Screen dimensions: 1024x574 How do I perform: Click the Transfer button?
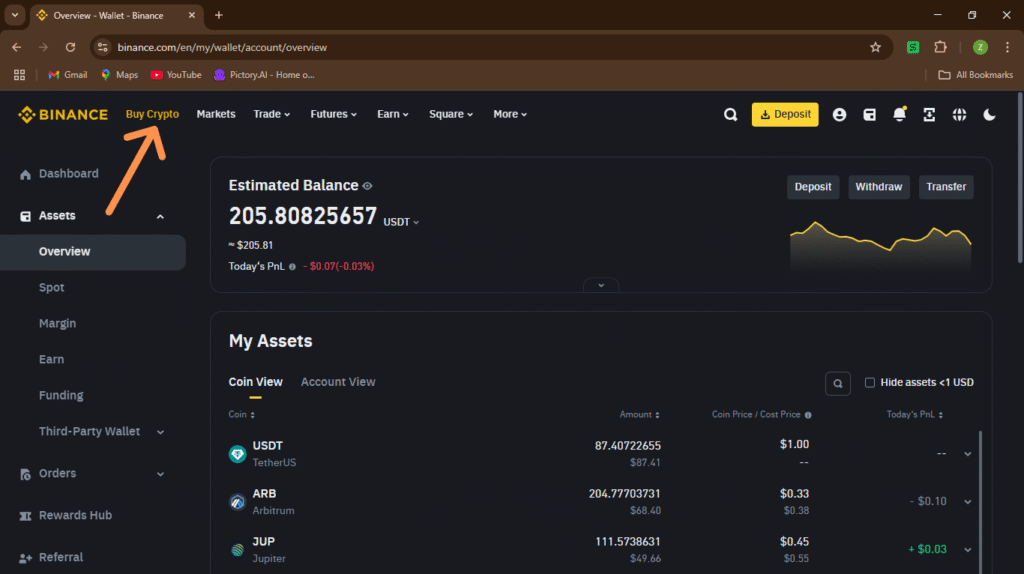(x=946, y=187)
